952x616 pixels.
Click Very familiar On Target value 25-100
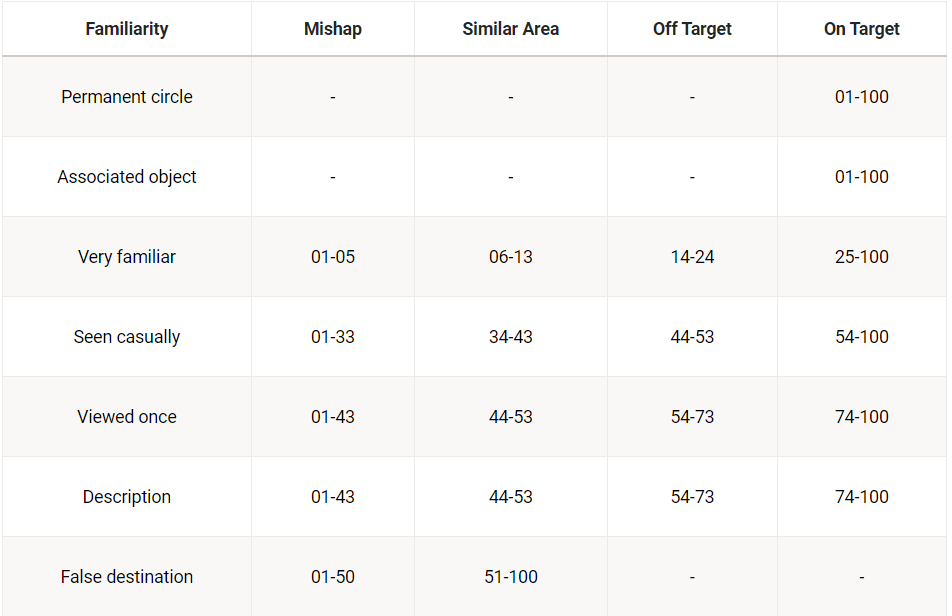pos(862,257)
